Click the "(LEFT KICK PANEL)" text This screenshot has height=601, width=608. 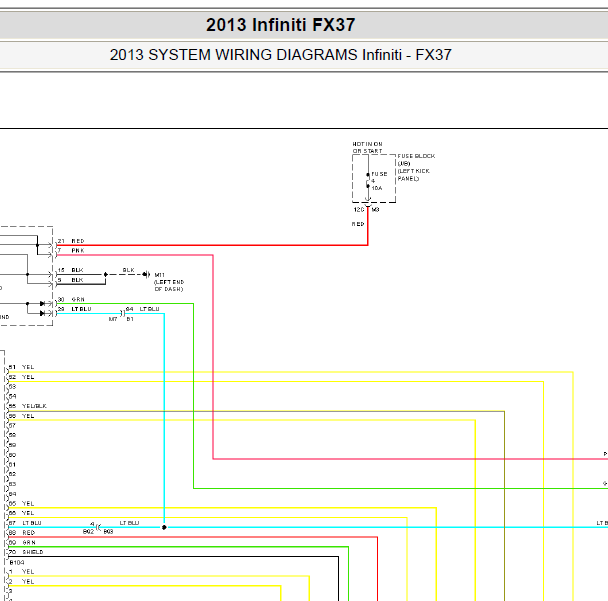[x=413, y=174]
